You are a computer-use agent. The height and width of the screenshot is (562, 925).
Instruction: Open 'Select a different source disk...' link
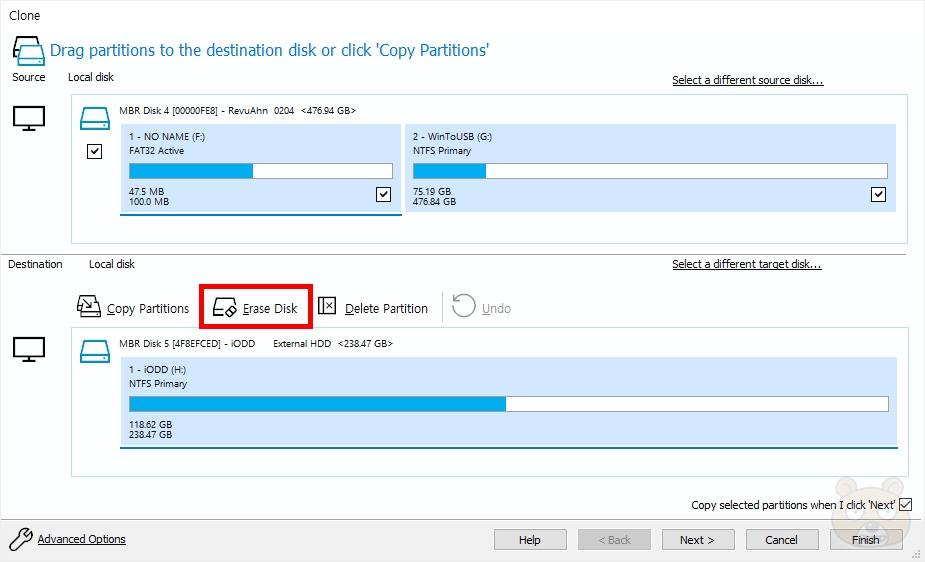[747, 80]
